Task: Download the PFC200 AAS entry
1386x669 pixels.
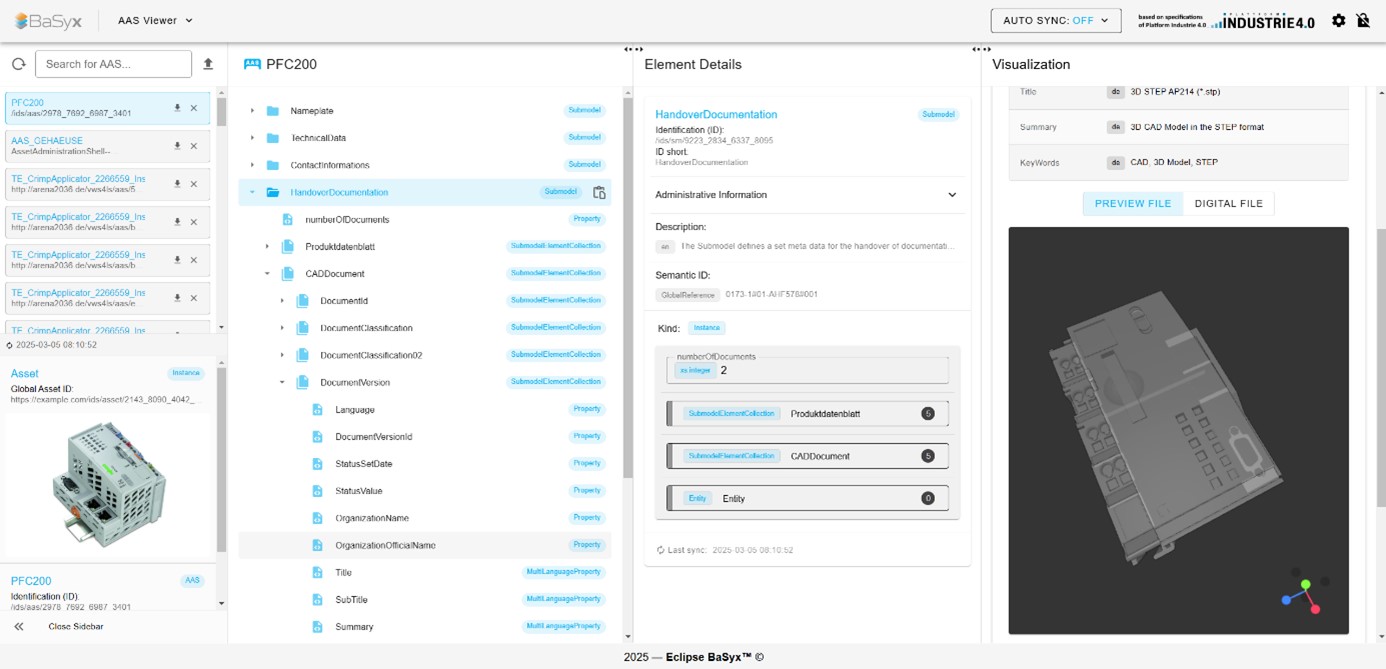Action: (x=177, y=108)
